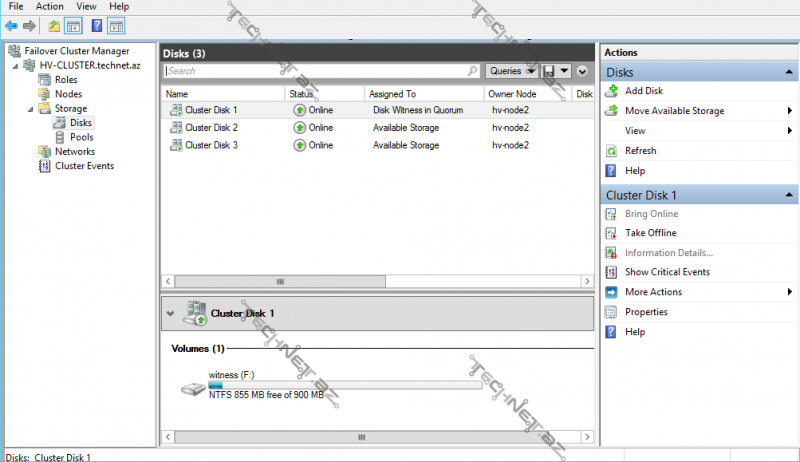Click the Cluster Events icon in tree
800x462 pixels.
click(45, 166)
